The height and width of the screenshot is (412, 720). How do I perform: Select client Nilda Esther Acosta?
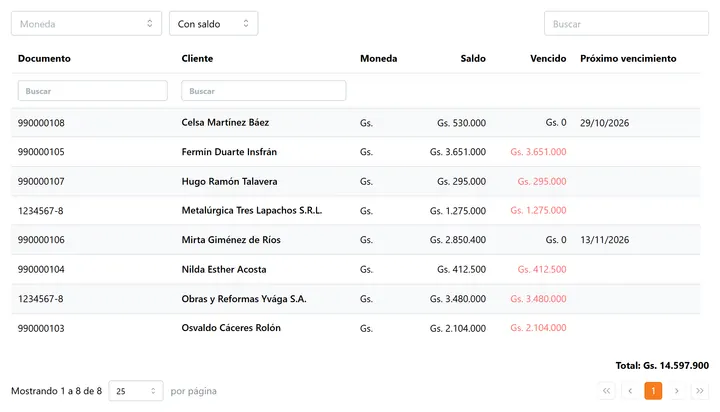pos(224,269)
